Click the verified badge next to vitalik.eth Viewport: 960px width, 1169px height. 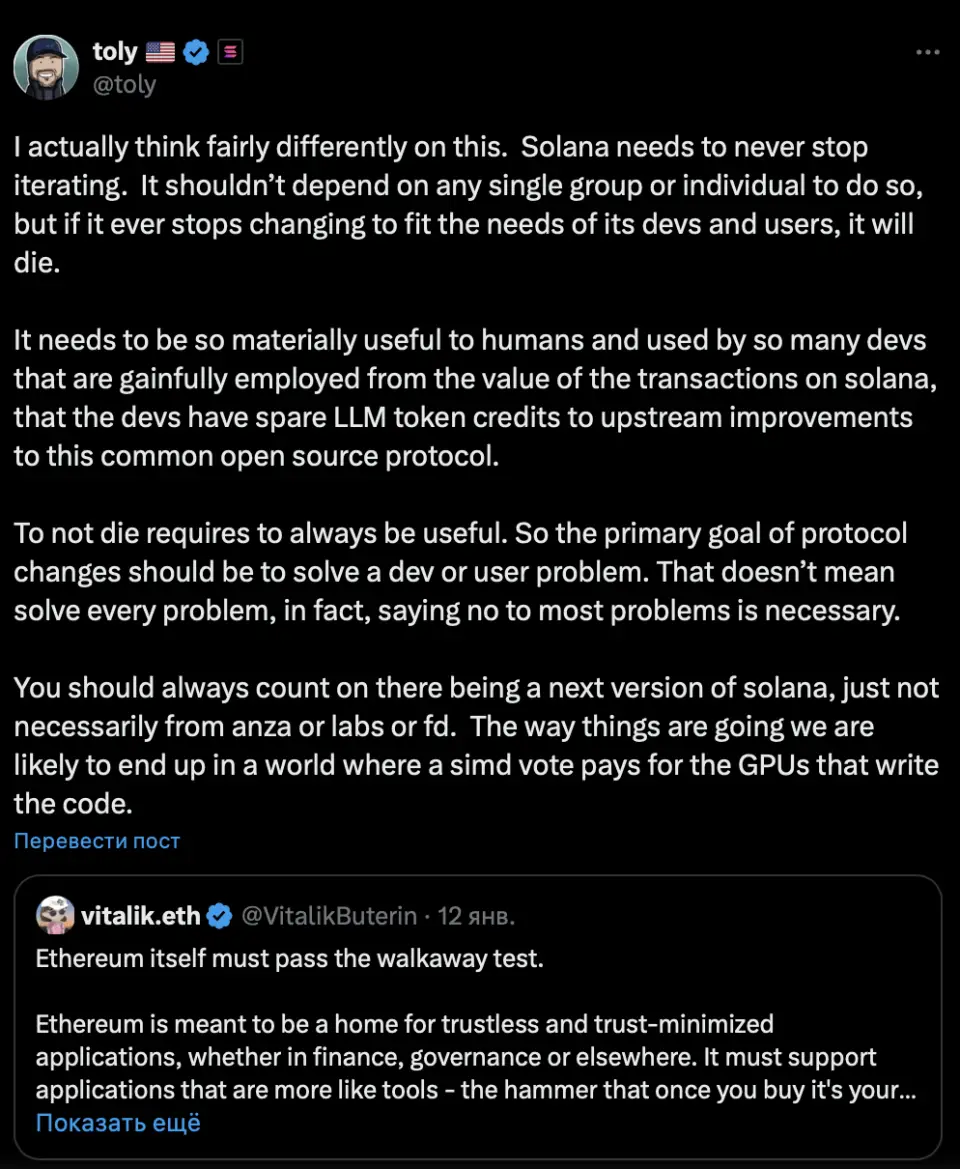[219, 915]
